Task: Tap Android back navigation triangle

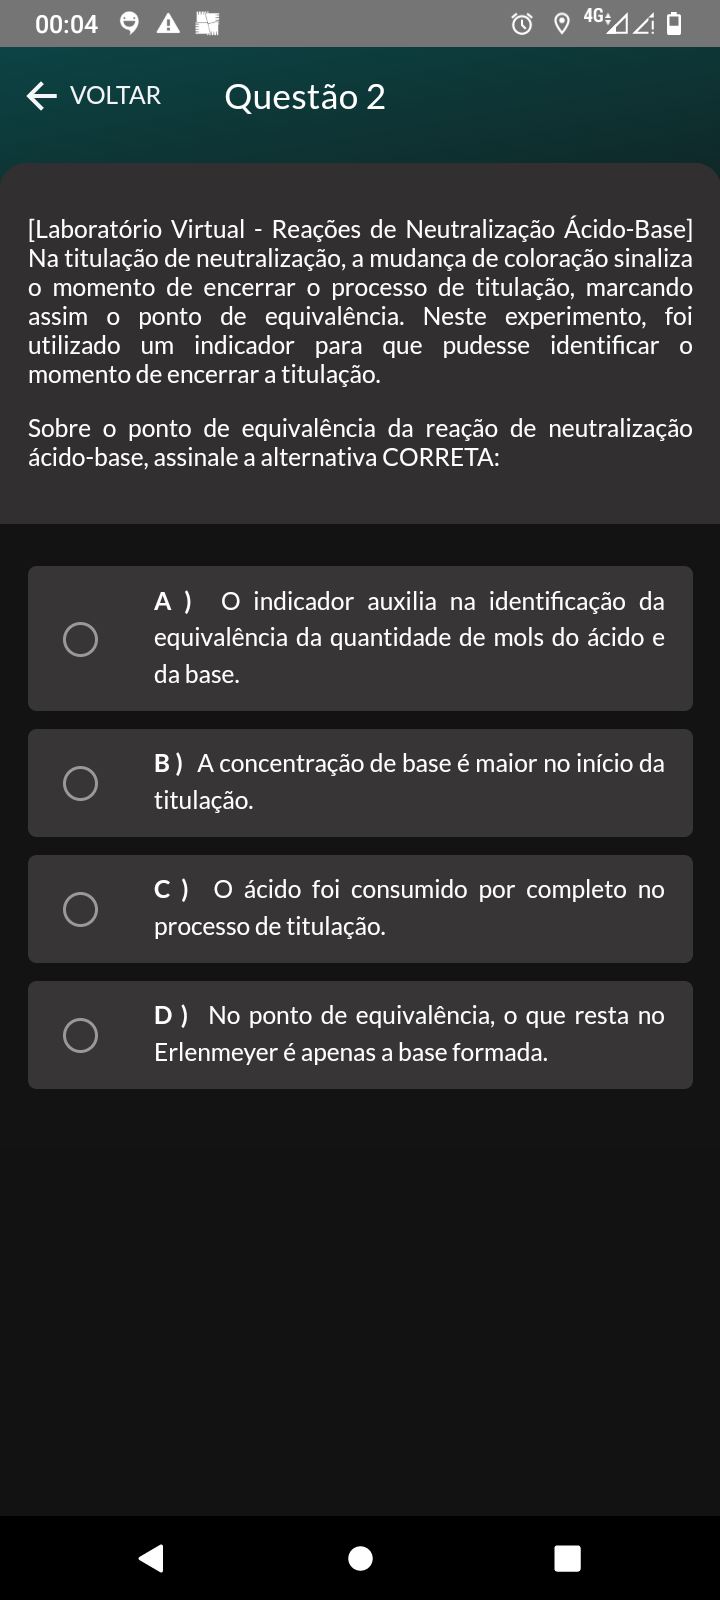Action: [x=151, y=1558]
